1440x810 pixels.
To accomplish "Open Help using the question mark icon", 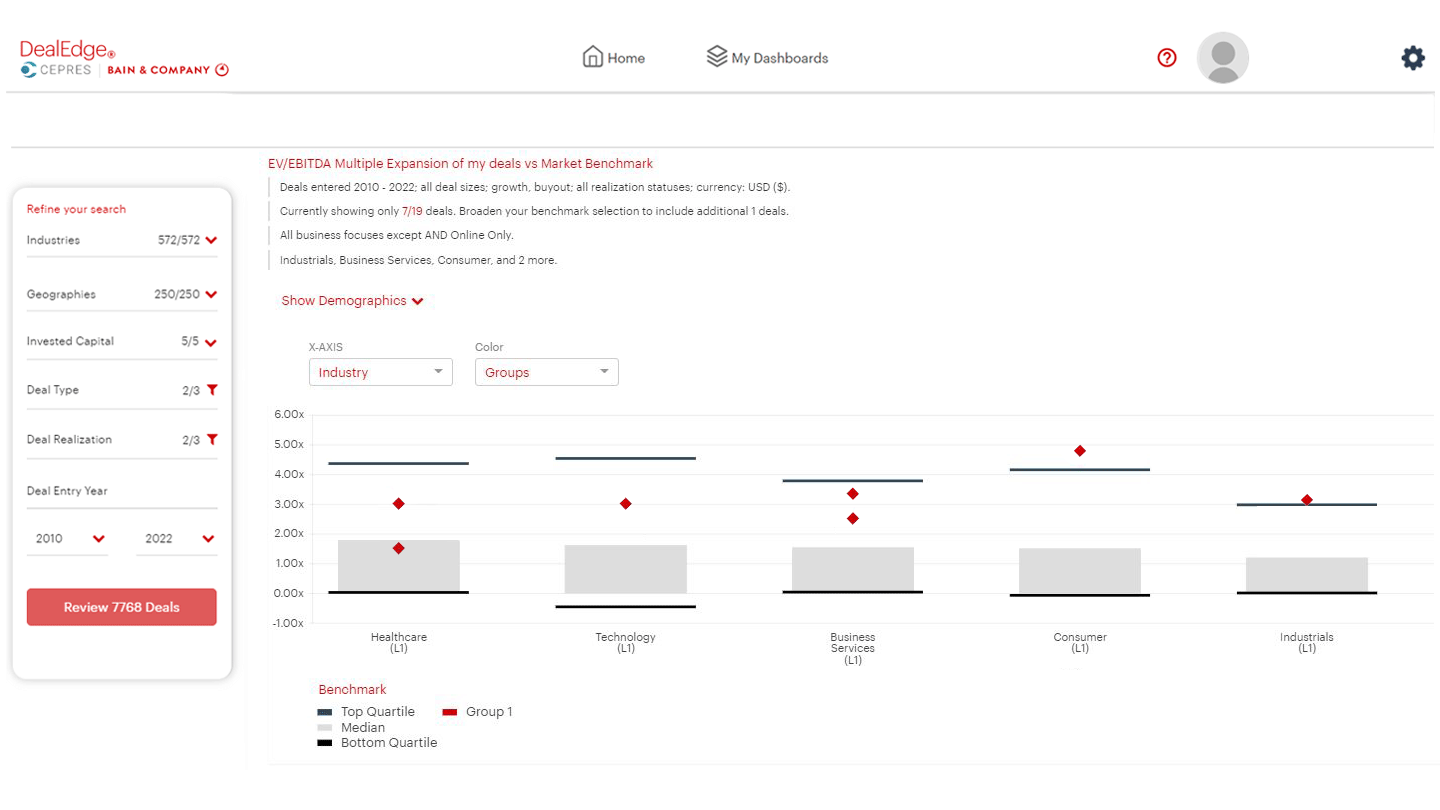I will 1166,58.
